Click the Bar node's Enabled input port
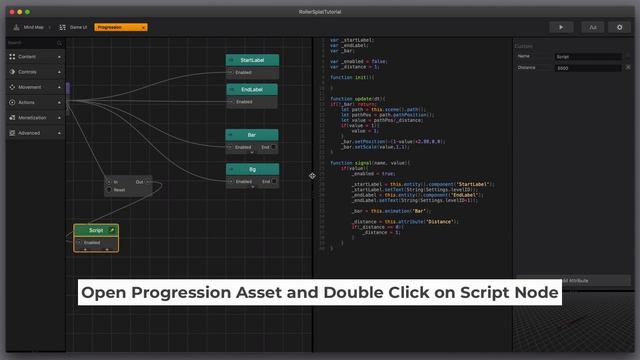The image size is (640, 360). point(231,147)
